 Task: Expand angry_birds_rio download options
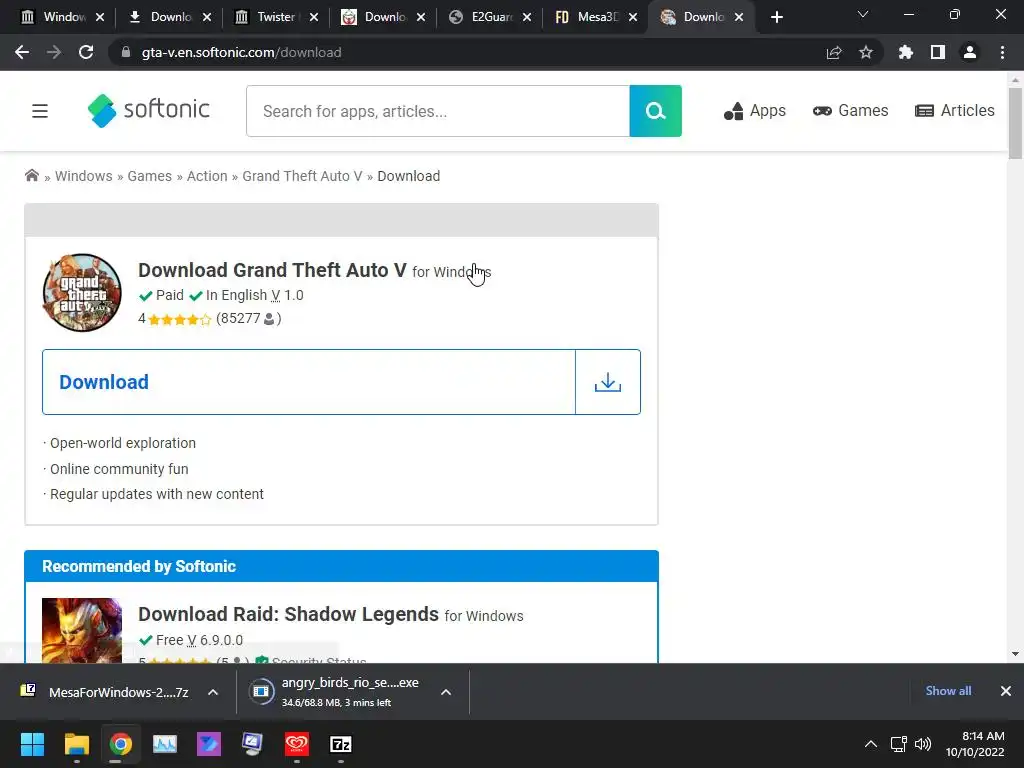coord(446,692)
